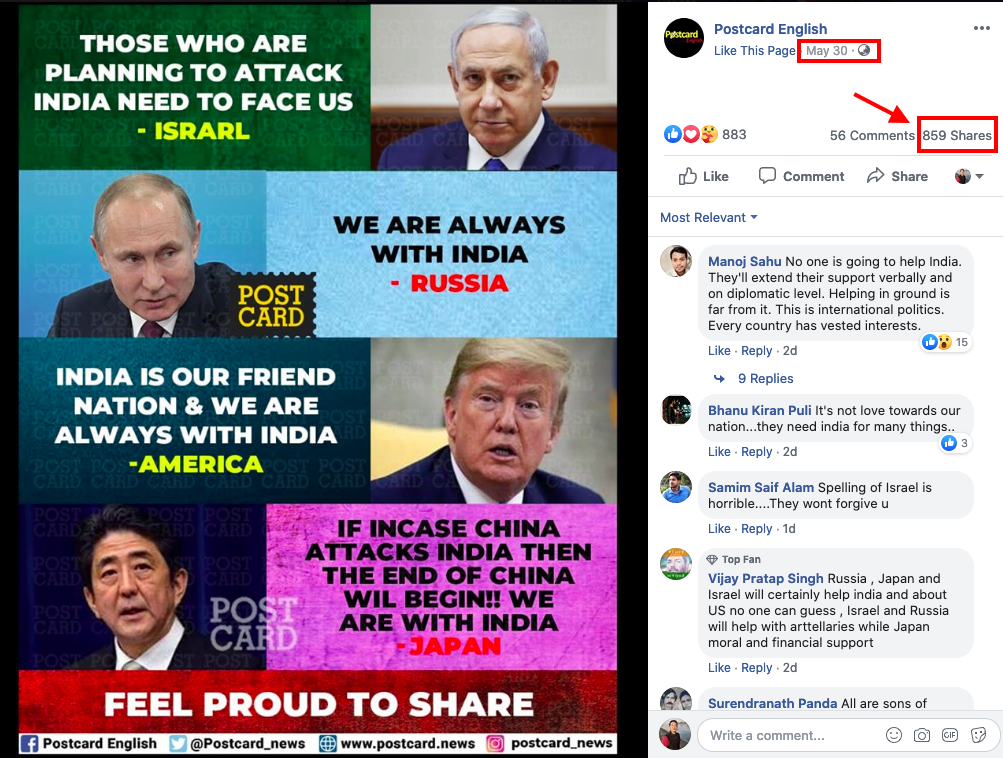1003x758 pixels.
Task: View the 859 Shares list
Action: (956, 135)
